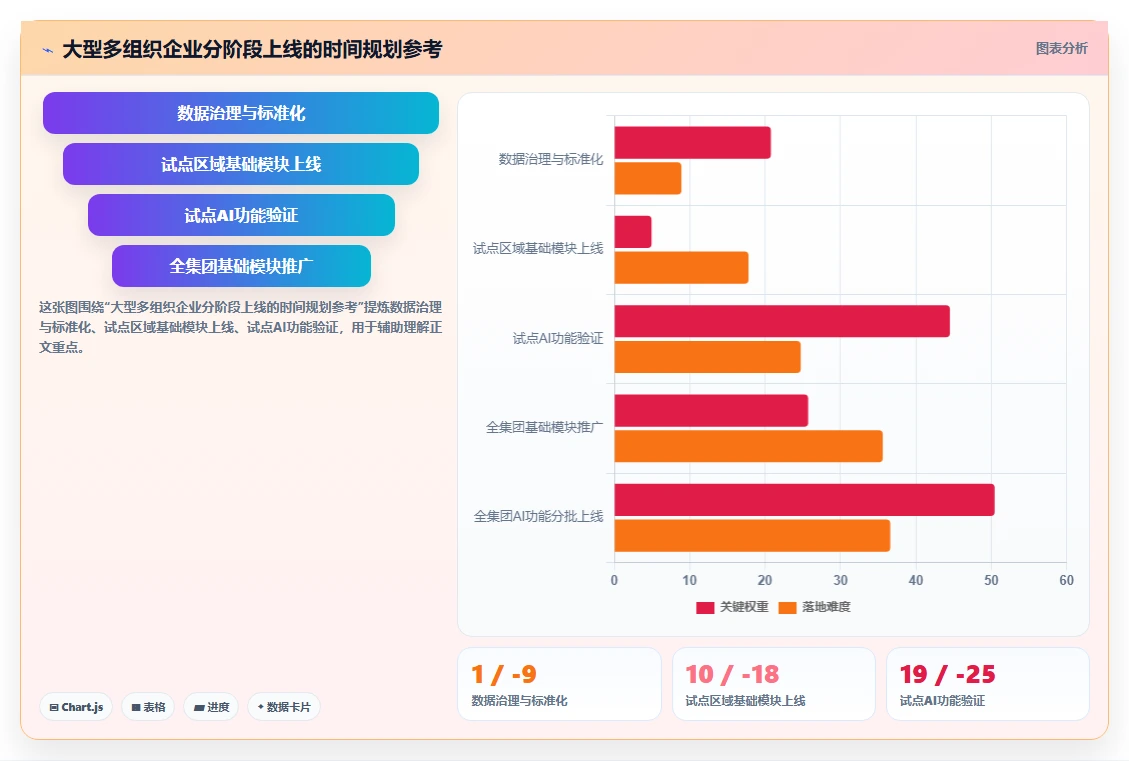Screen dimensions: 1129x761
Task: Click red bar for 试点AI功能验证
Action: pyautogui.click(x=782, y=321)
